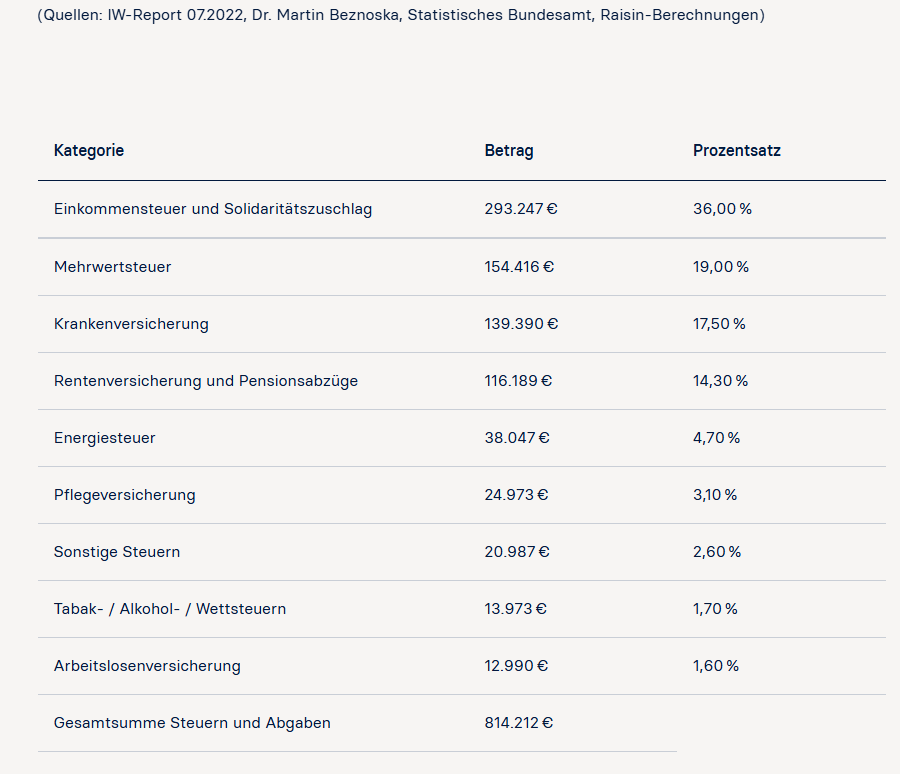Select the 154.416 € amount value
Screen dimensions: 900x774
pos(519,267)
